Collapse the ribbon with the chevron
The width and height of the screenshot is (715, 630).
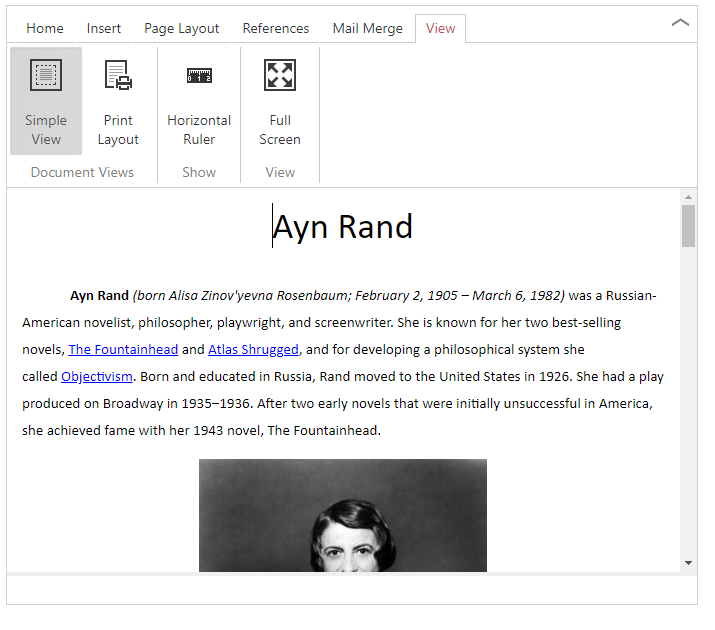click(680, 22)
